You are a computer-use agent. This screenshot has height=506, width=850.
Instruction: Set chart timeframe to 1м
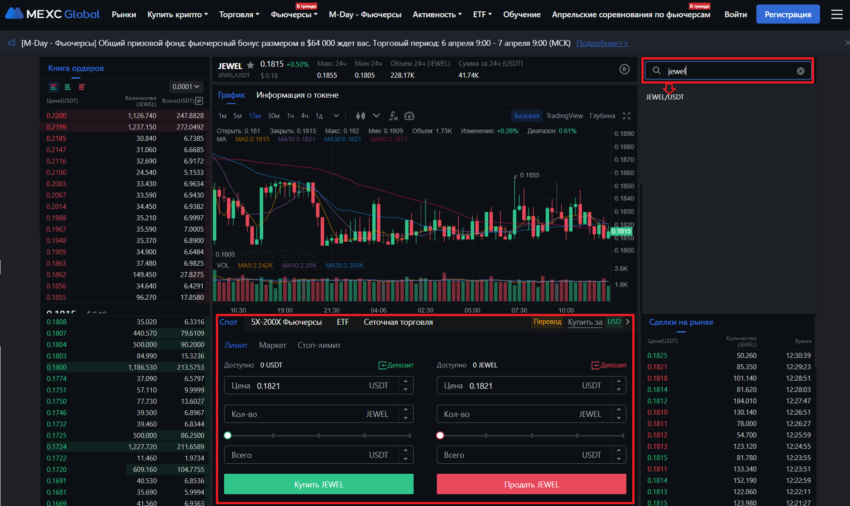pyautogui.click(x=222, y=116)
